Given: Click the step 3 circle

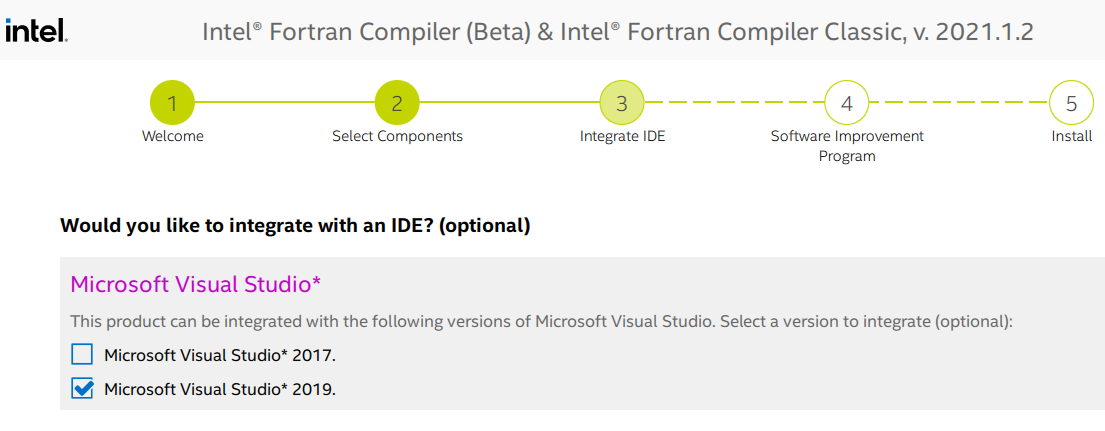Looking at the screenshot, I should click(622, 103).
